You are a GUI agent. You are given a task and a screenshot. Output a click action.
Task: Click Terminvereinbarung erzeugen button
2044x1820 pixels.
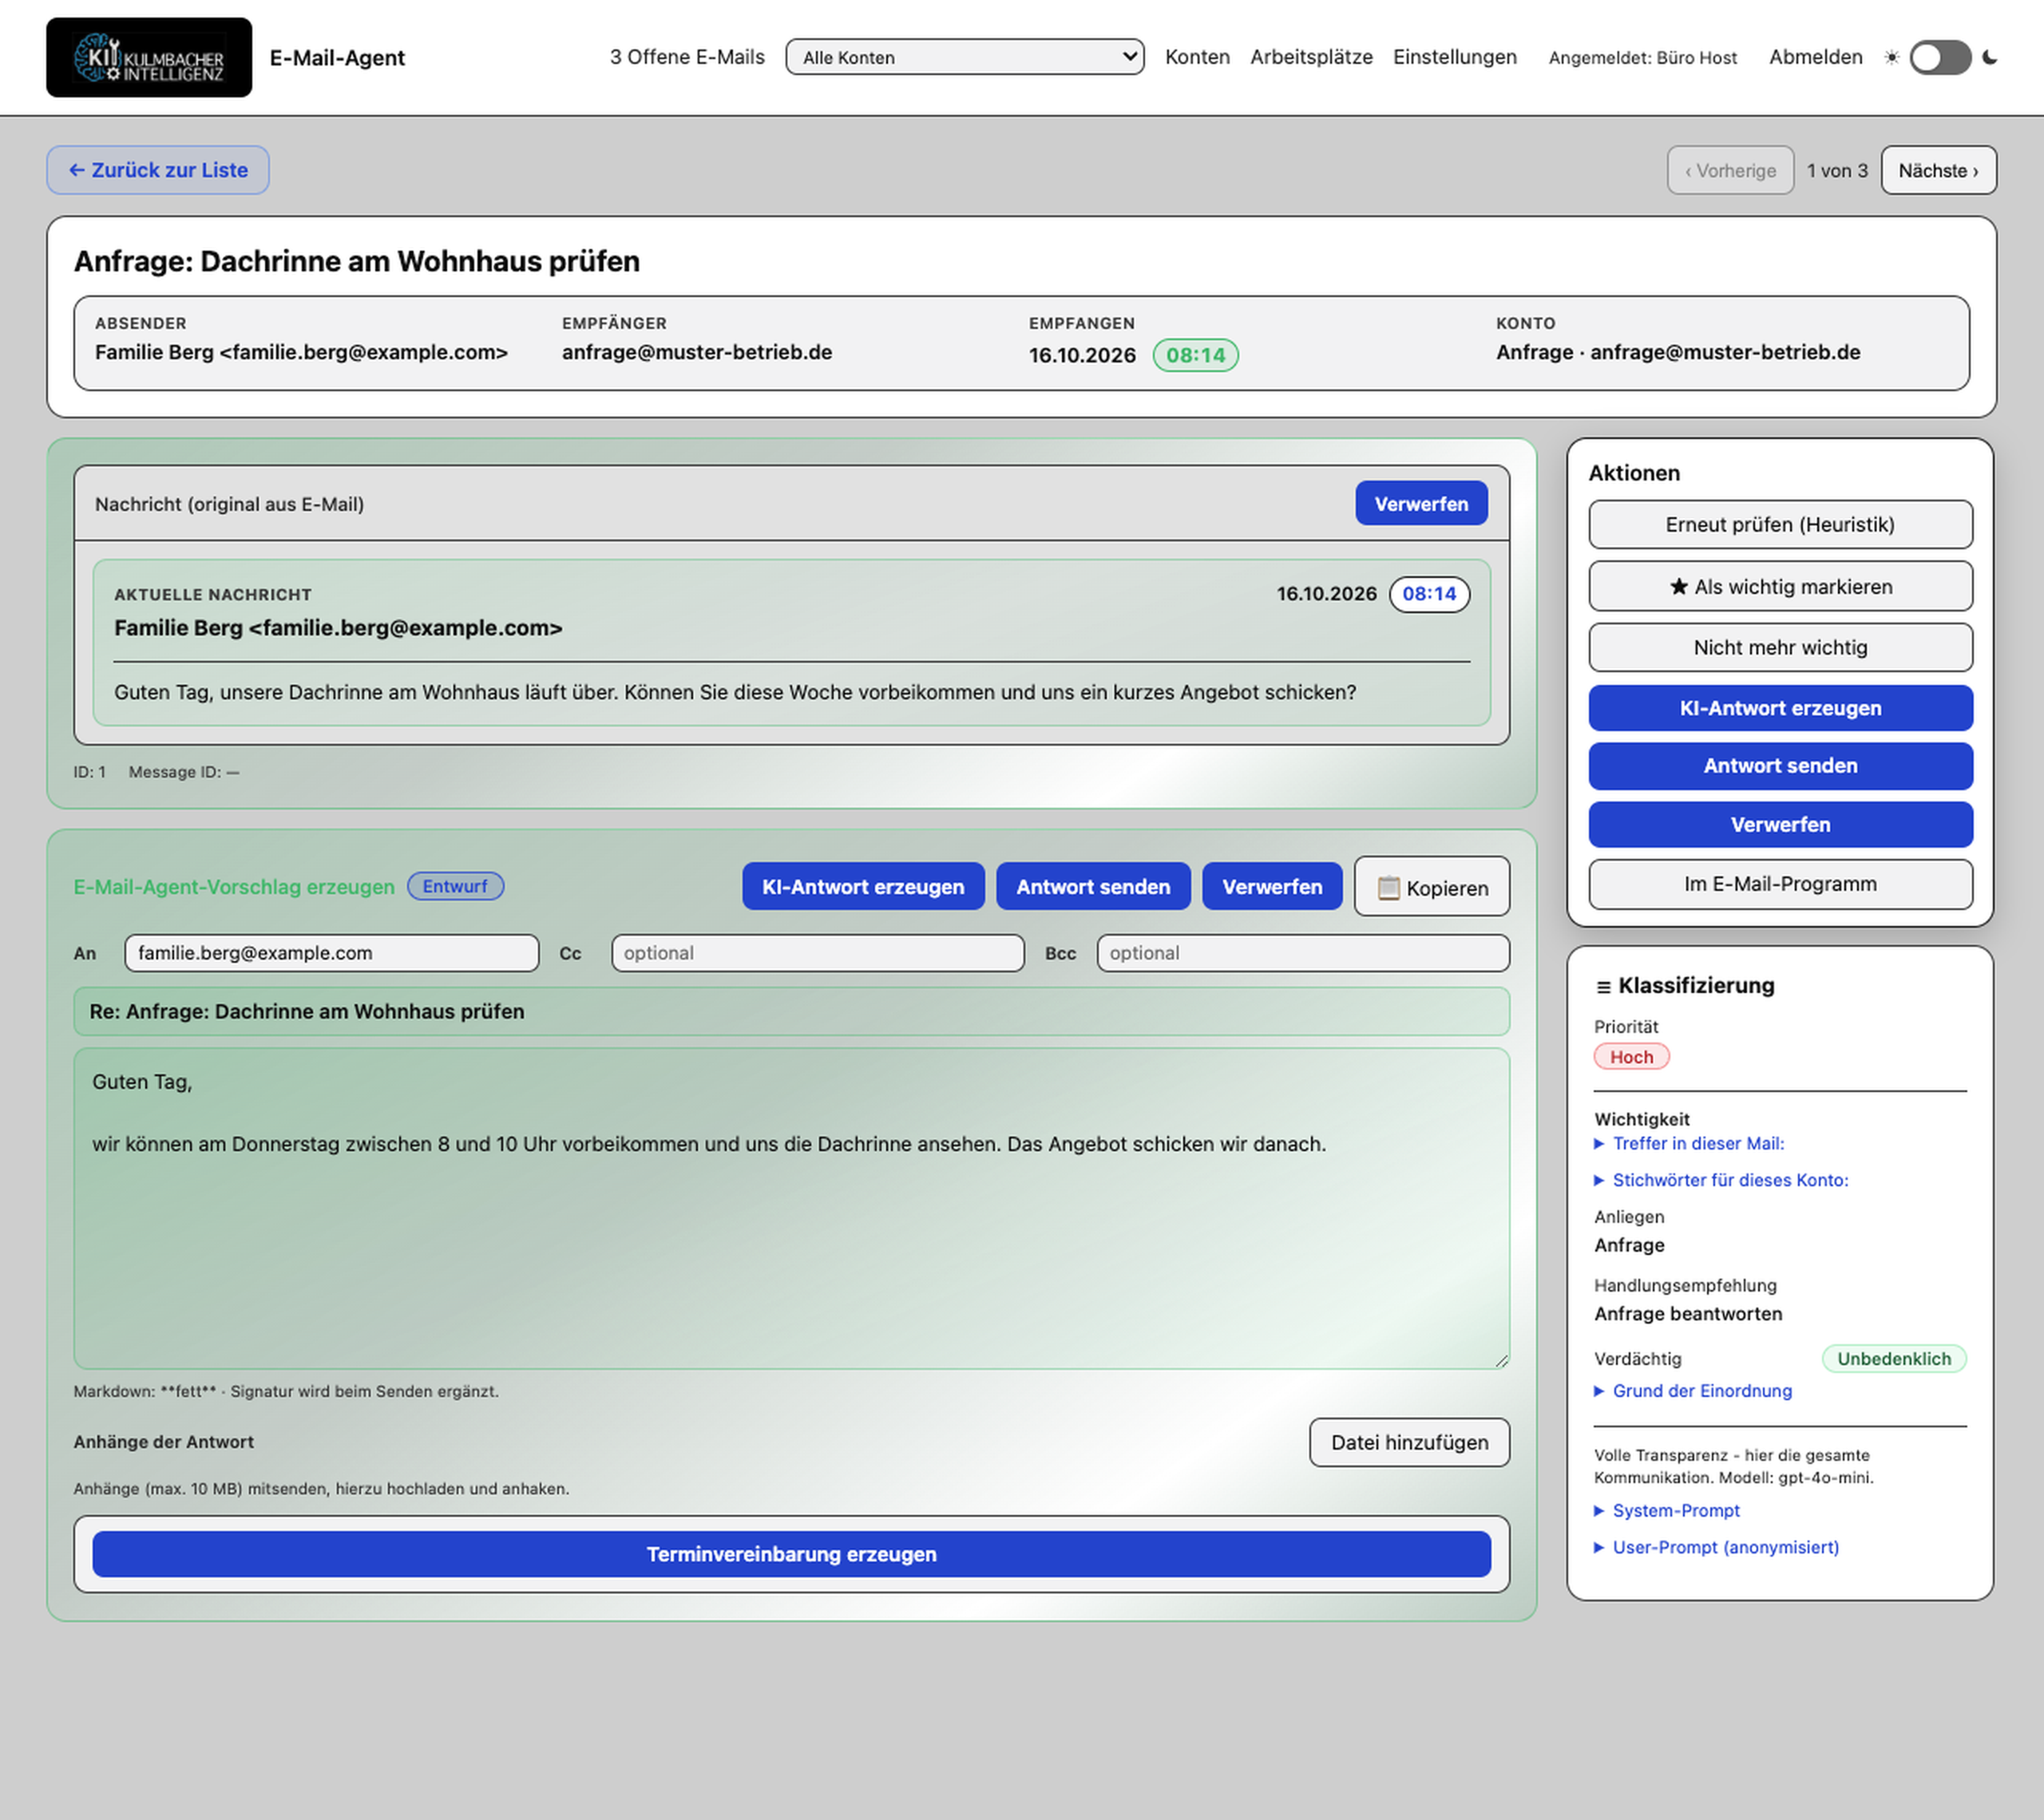(791, 1554)
